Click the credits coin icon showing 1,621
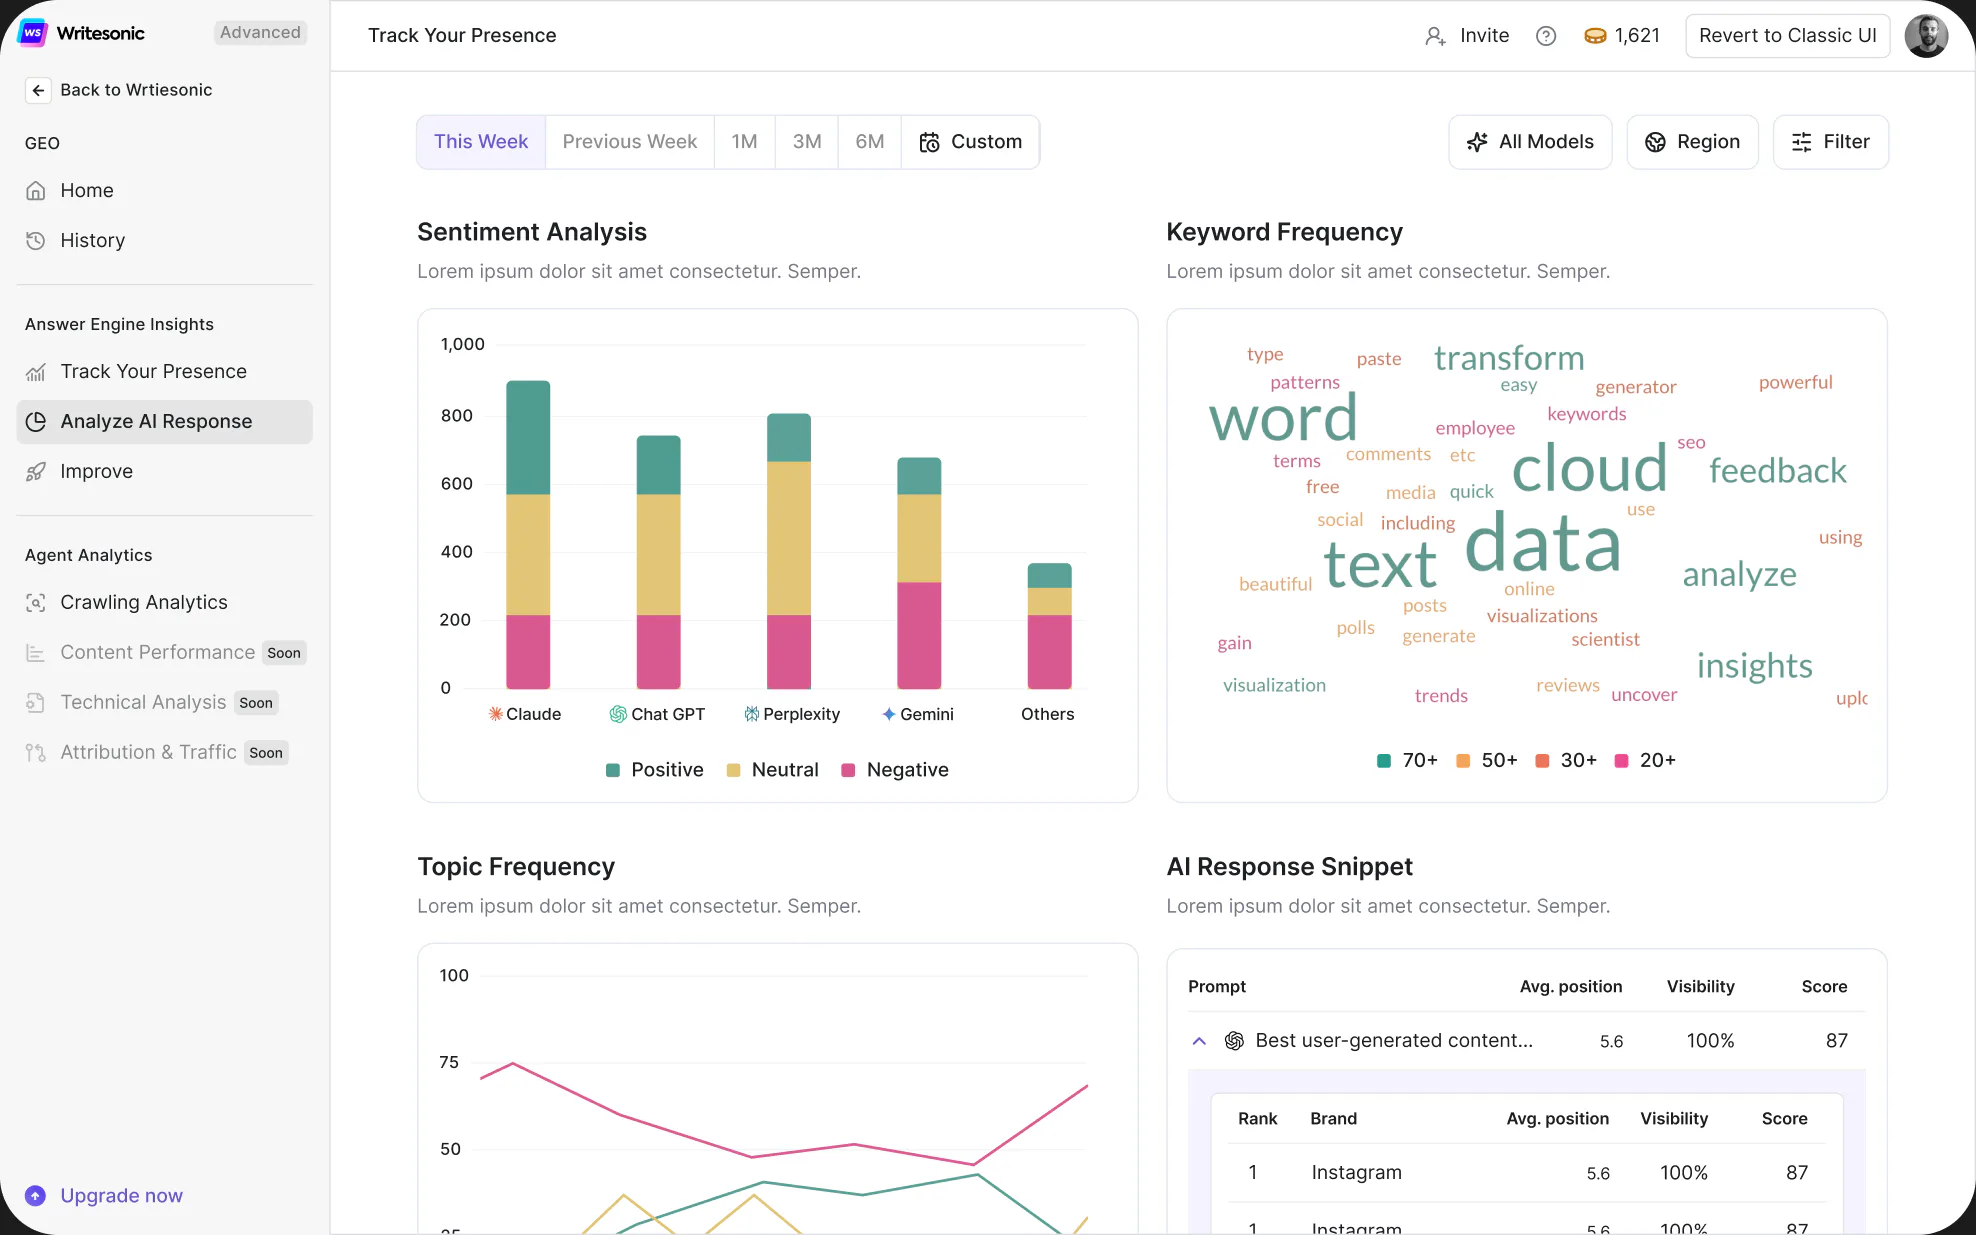The image size is (1976, 1235). [1595, 36]
